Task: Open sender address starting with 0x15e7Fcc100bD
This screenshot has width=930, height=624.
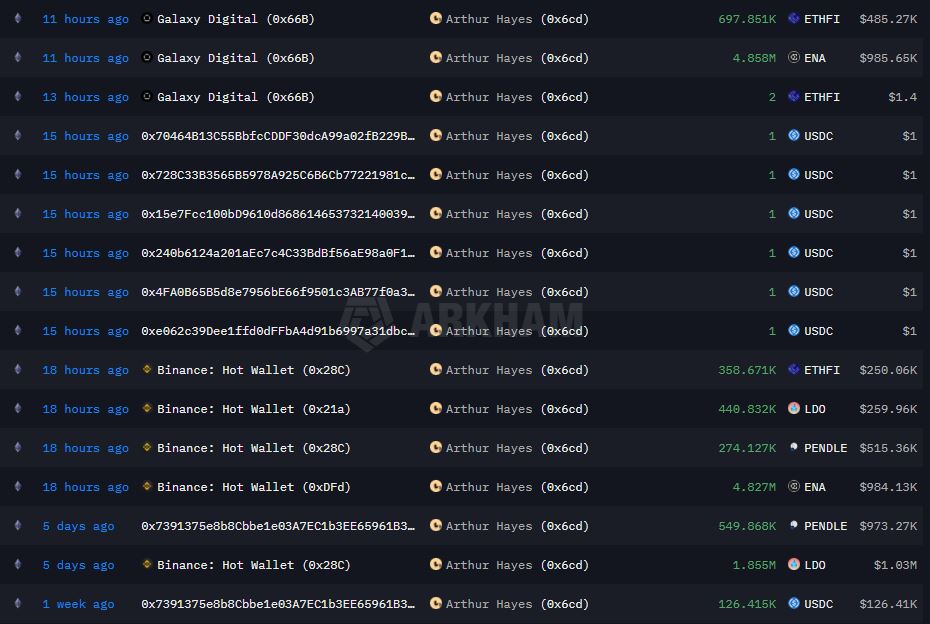Action: tap(277, 214)
